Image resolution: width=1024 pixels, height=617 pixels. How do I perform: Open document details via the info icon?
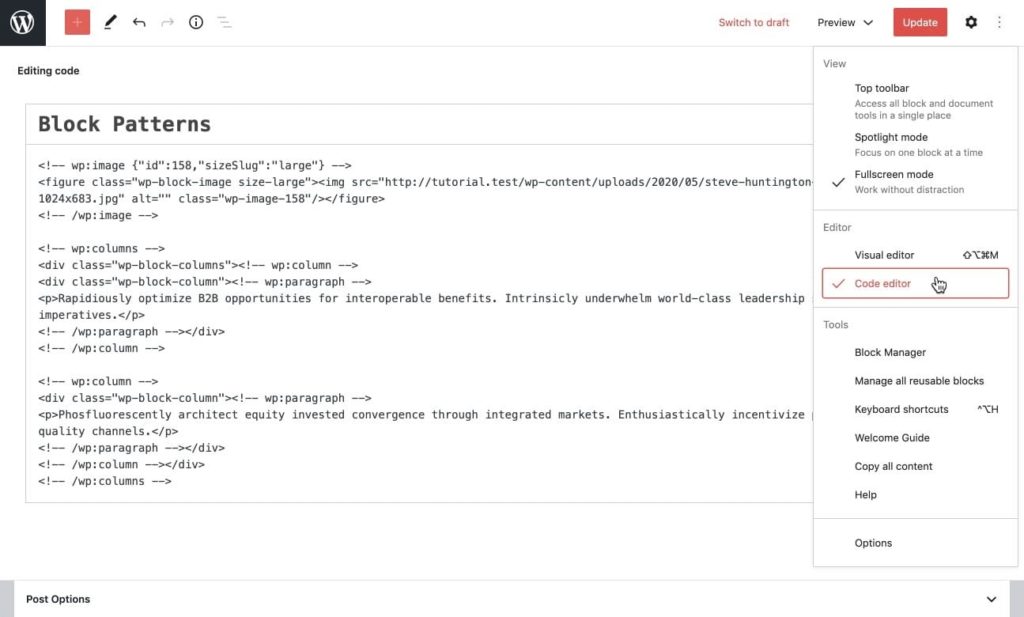(x=195, y=21)
